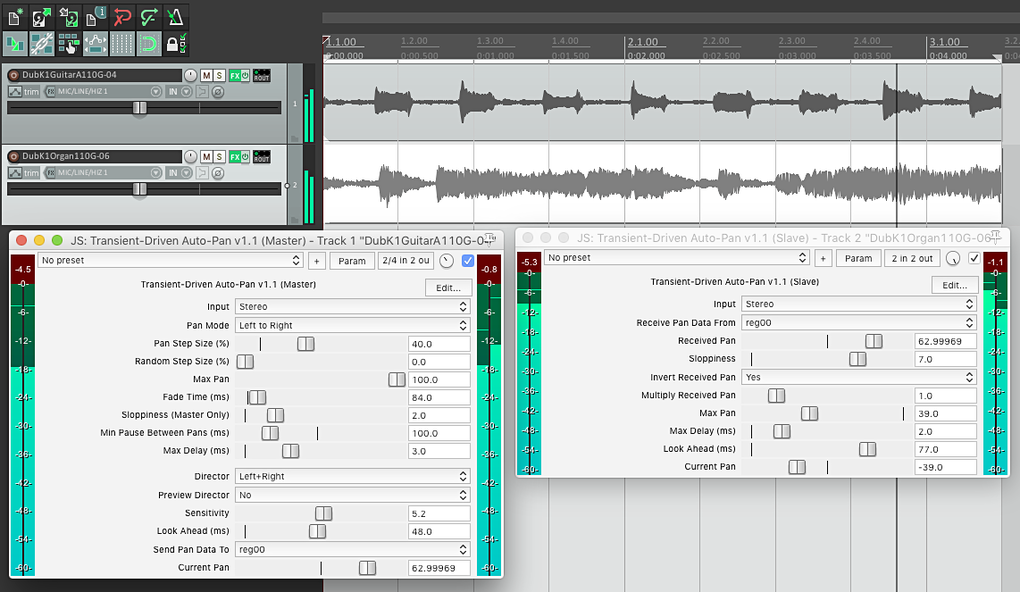Open Send Pan Data To dropdown
The image size is (1020, 592).
353,550
